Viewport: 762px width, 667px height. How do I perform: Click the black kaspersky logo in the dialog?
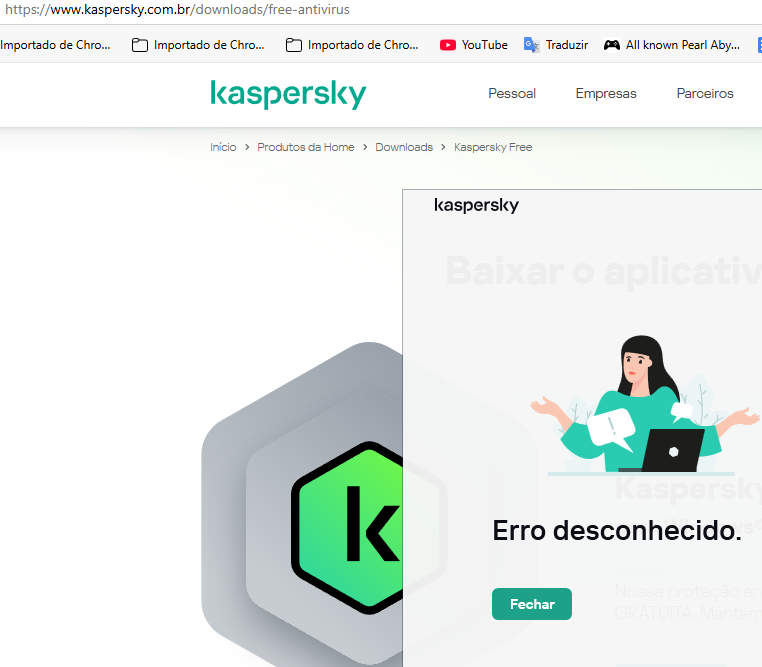tap(476, 205)
